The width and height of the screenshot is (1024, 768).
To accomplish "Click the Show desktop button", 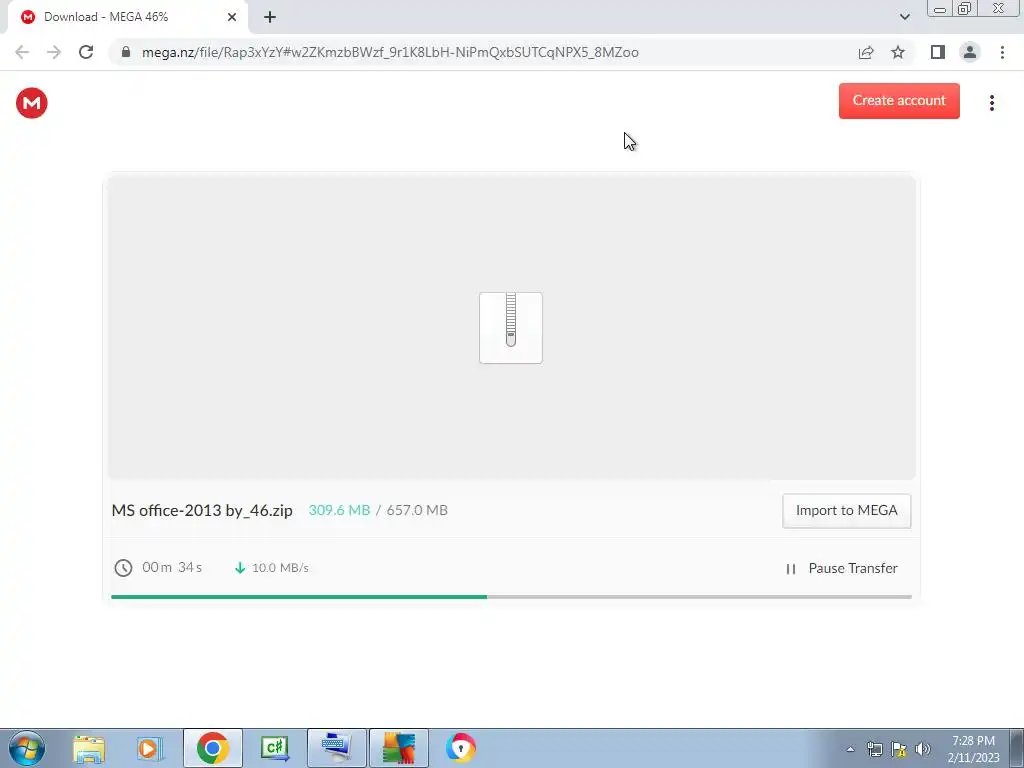I will (x=1017, y=748).
